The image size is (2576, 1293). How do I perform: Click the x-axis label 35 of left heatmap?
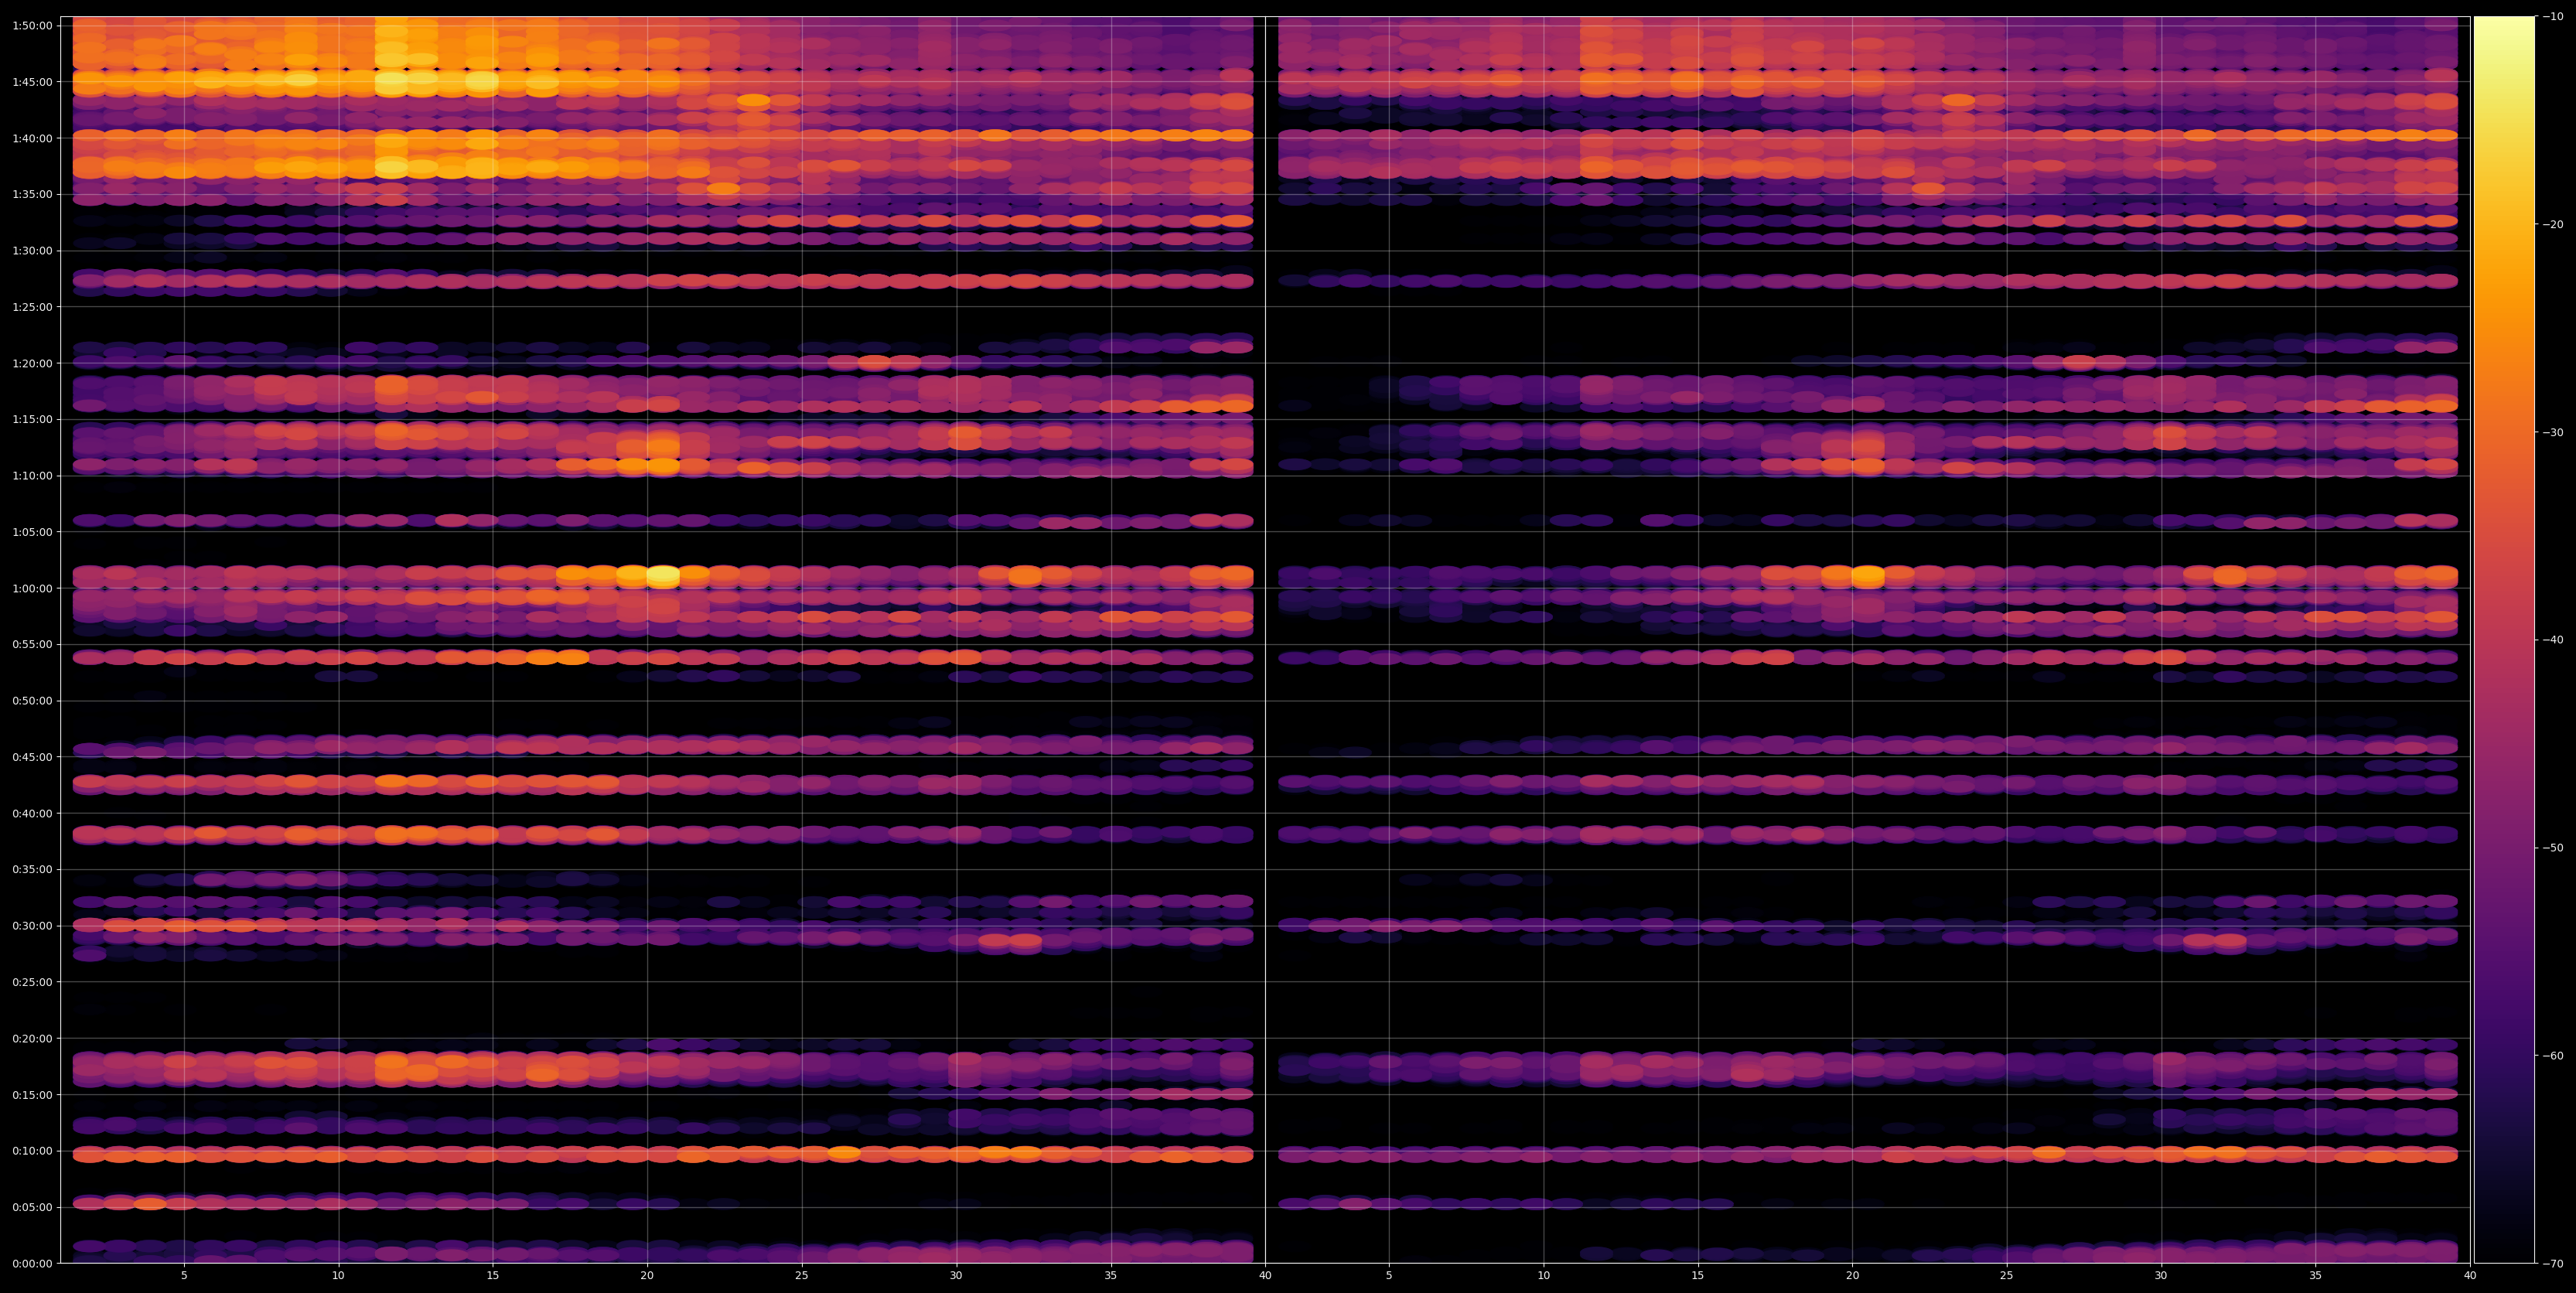pos(1111,1276)
